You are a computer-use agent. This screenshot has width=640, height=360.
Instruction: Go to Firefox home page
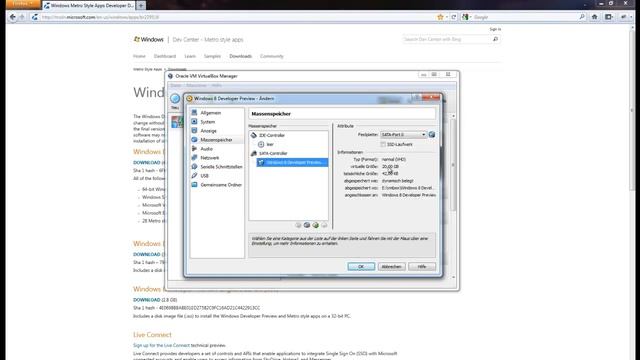(x=595, y=17)
